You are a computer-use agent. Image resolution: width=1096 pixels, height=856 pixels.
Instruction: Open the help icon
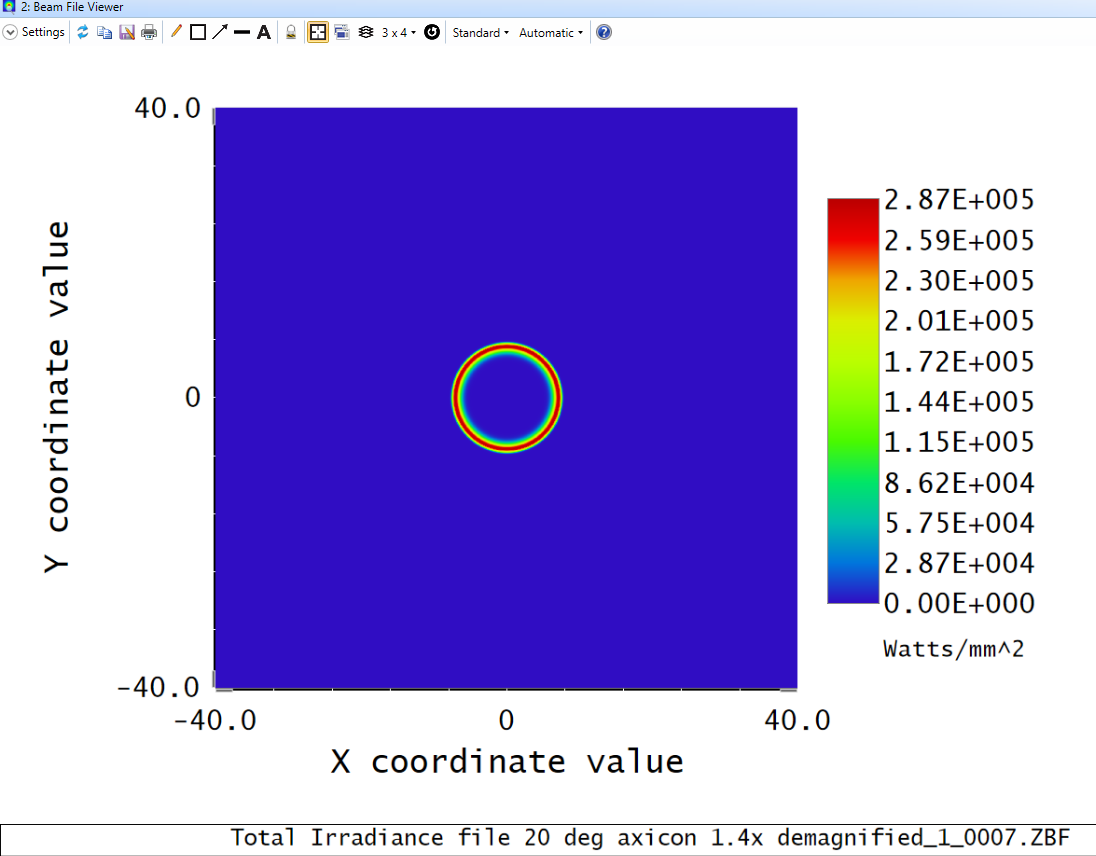pyautogui.click(x=604, y=32)
